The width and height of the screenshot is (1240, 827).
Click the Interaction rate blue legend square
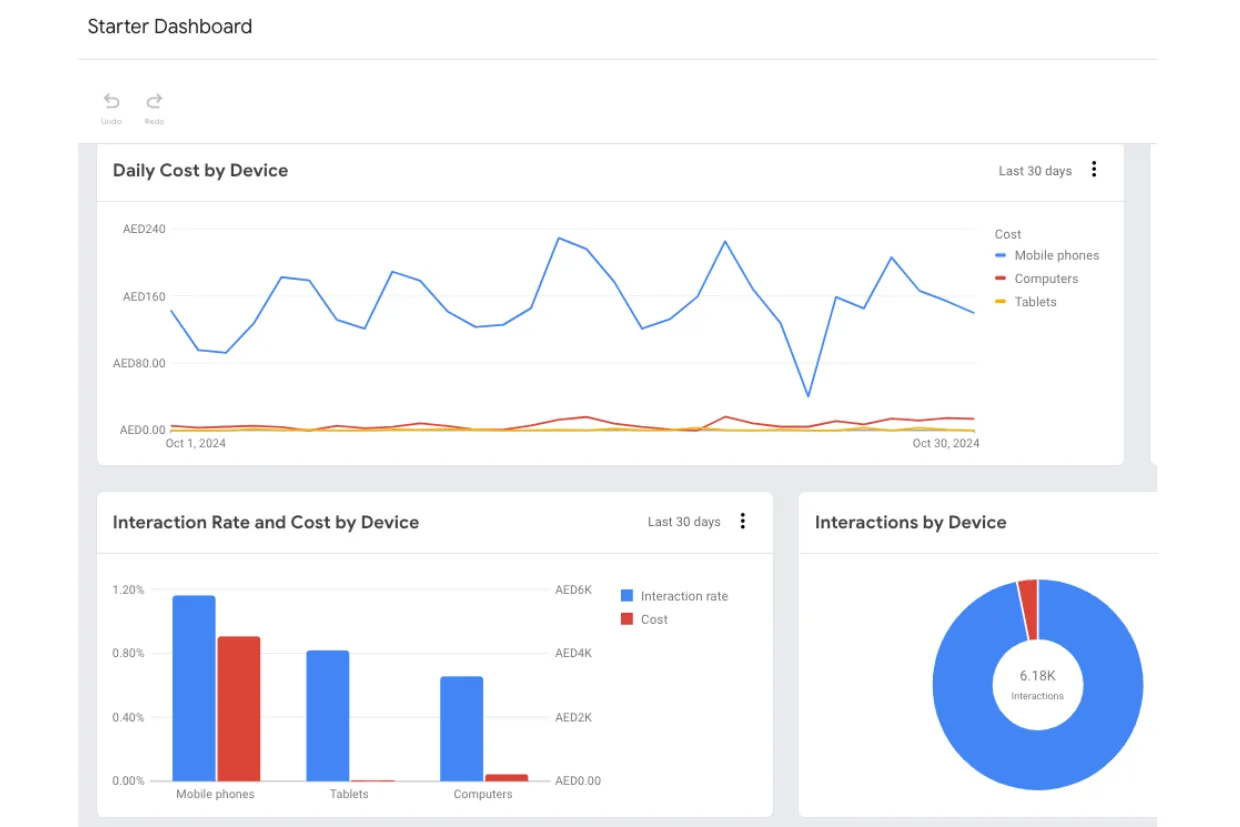[x=627, y=596]
